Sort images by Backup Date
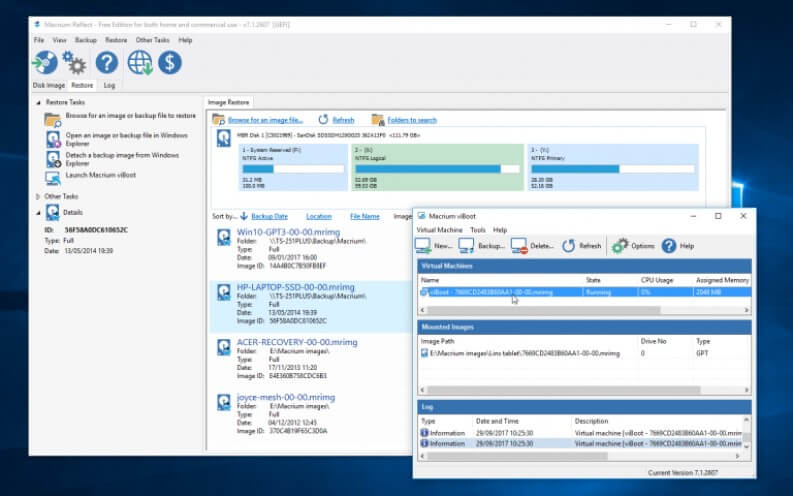The image size is (793, 496). pos(269,216)
